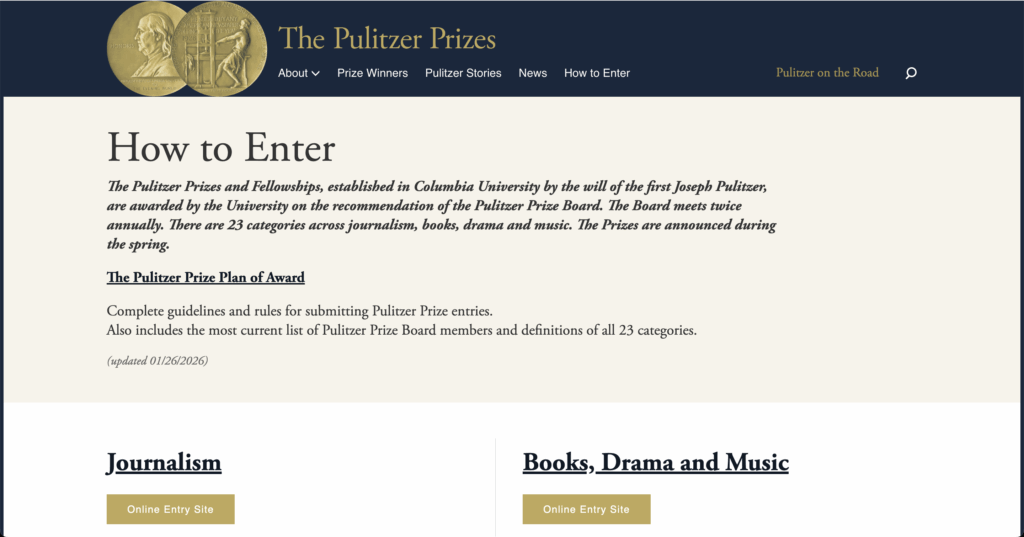The image size is (1024, 537).
Task: Click How to Enter nav item
Action: coord(597,73)
